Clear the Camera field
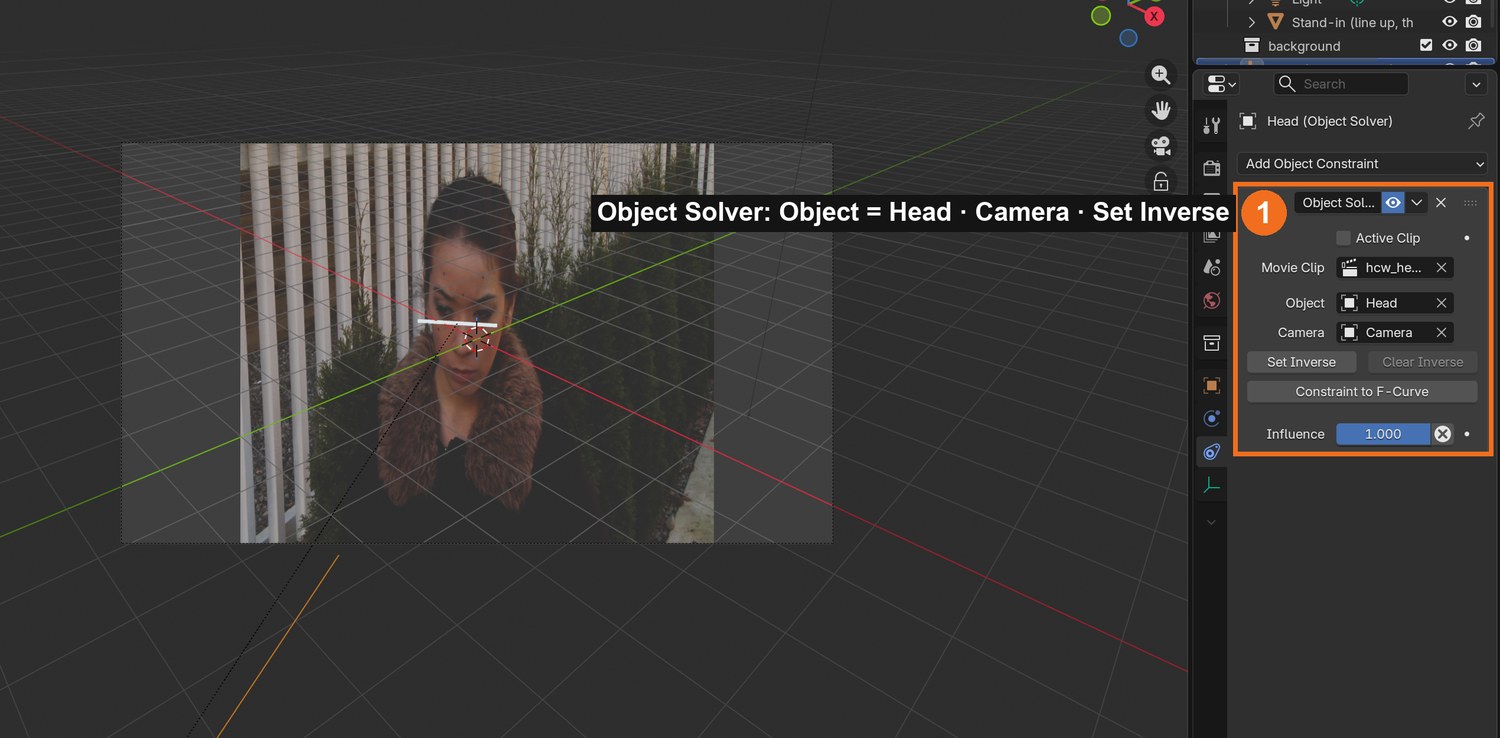This screenshot has height=738, width=1500. [1441, 333]
